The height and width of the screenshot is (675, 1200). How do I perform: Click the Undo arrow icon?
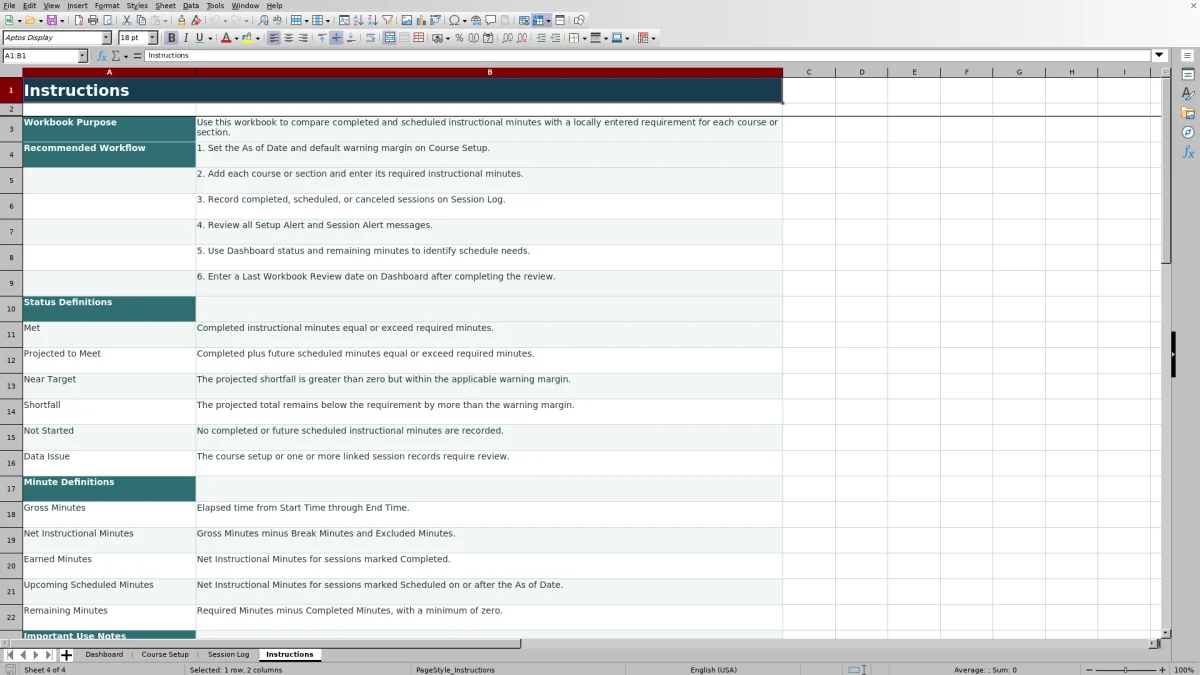(215, 20)
